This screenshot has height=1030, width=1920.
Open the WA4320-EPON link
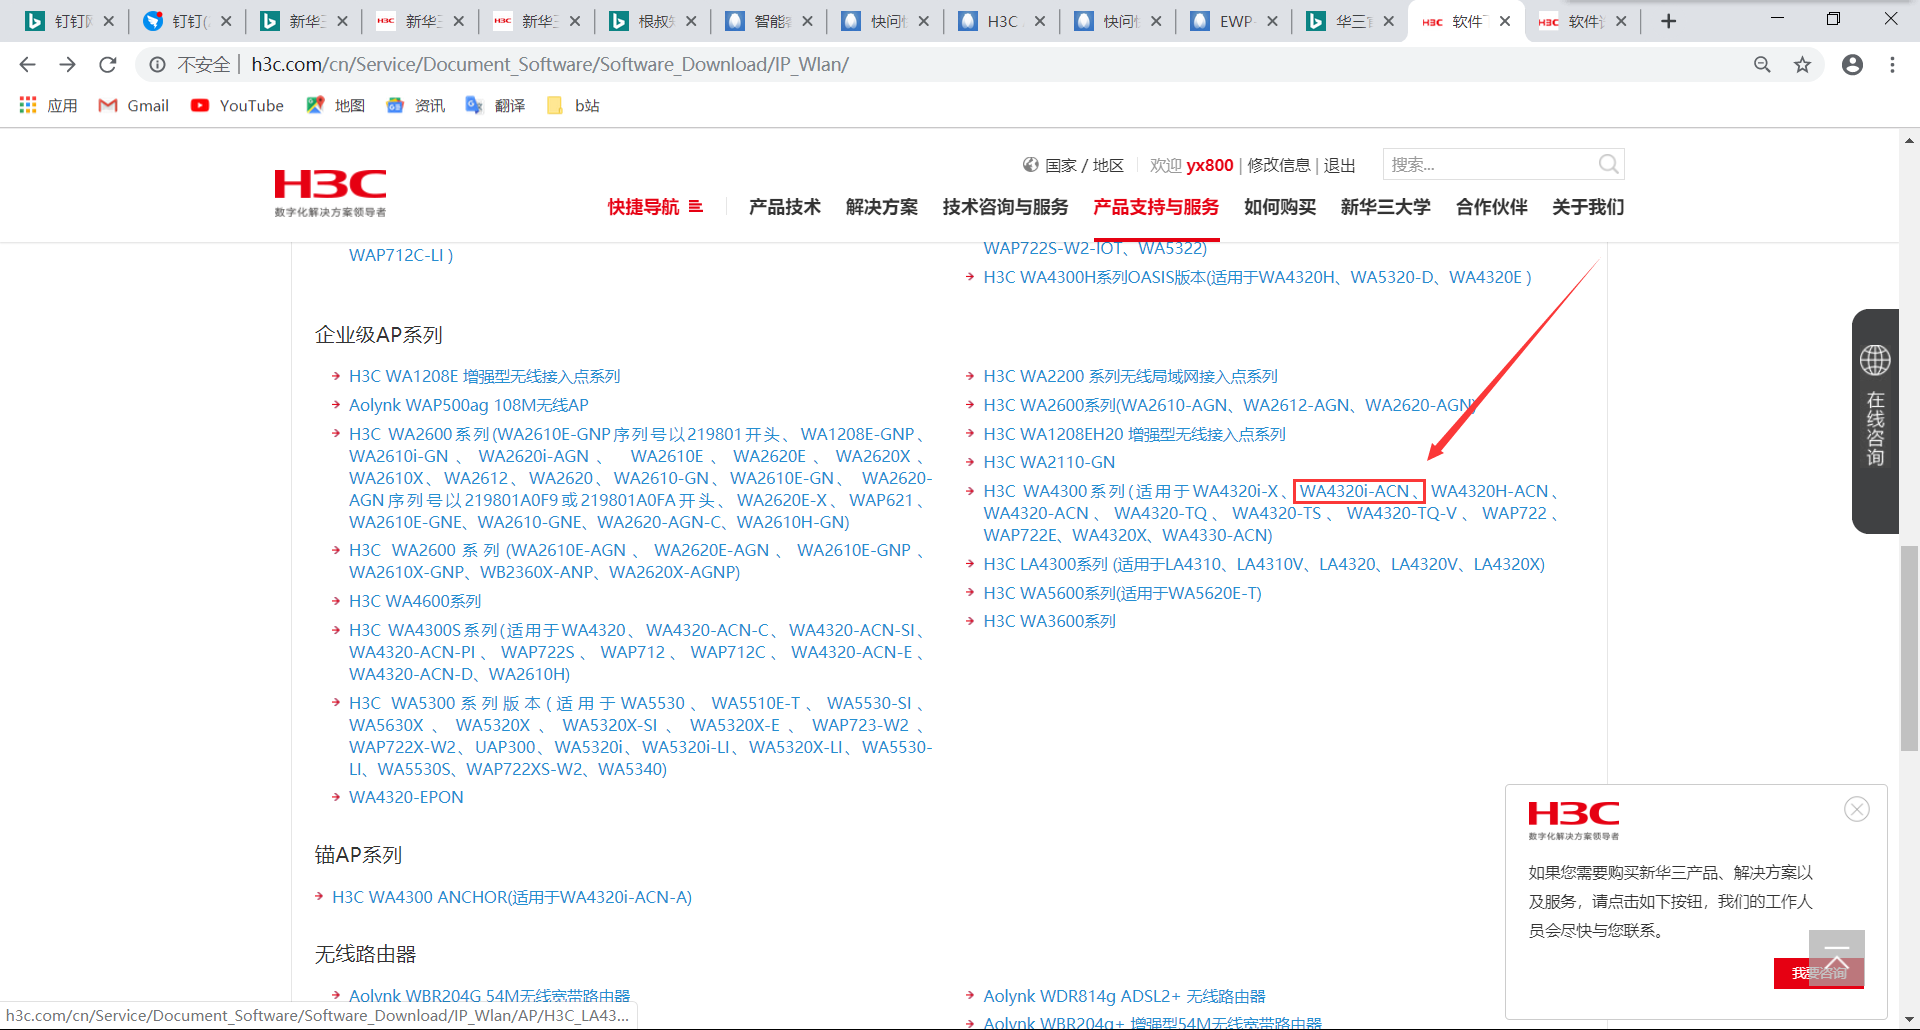[x=406, y=797]
